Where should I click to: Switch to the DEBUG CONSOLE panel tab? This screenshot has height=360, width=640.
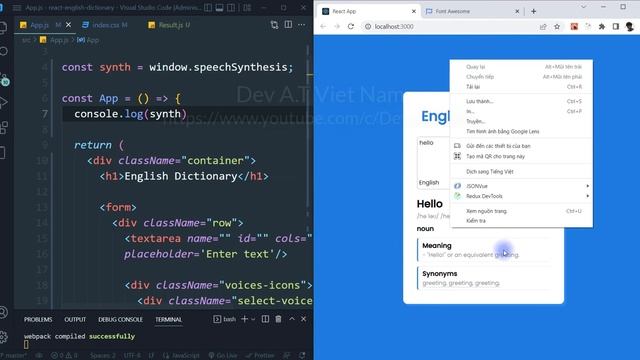tap(120, 320)
